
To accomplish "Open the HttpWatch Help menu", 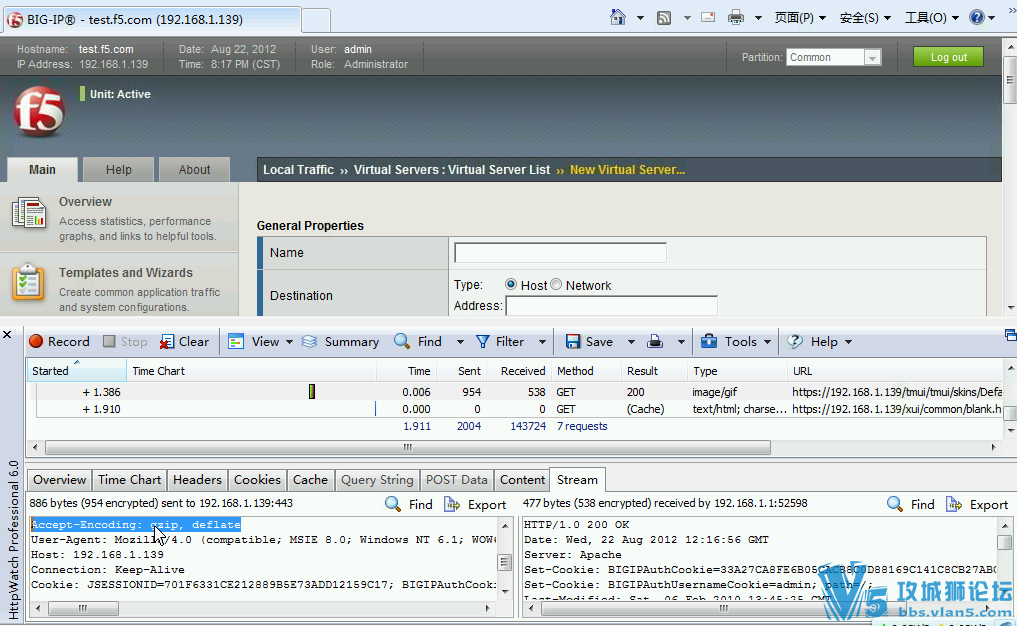I will pyautogui.click(x=819, y=342).
